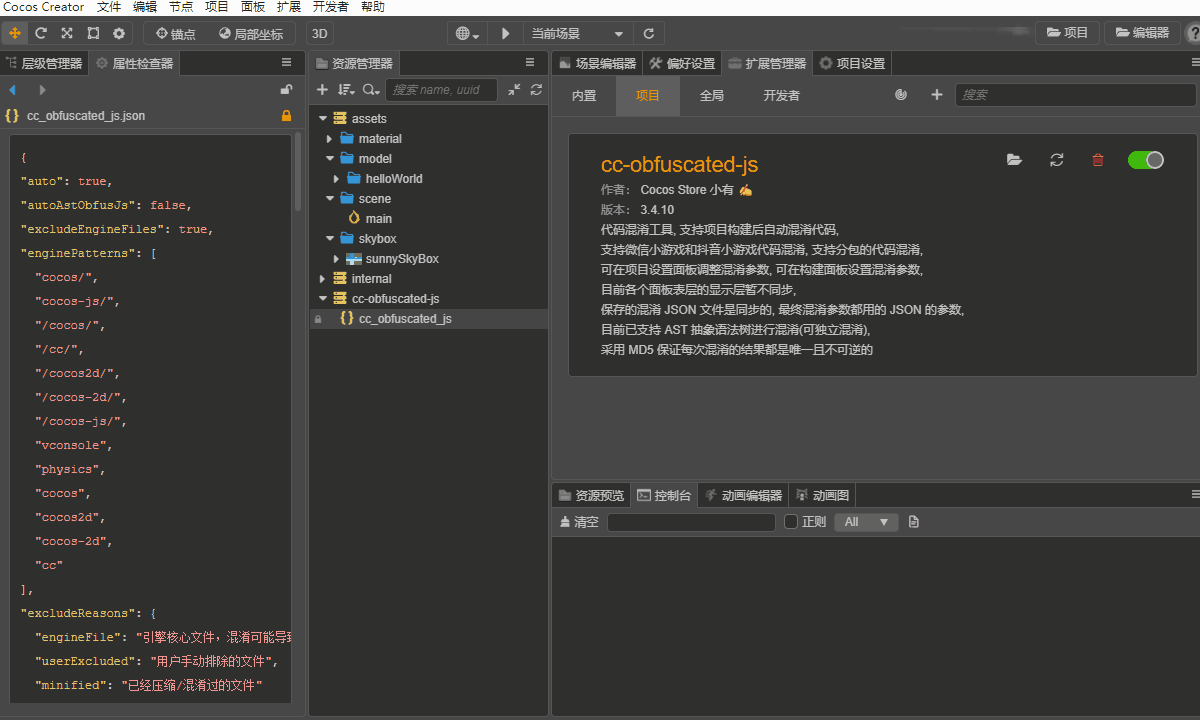Select the move transform tool
Image resolution: width=1200 pixels, height=720 pixels.
15,33
